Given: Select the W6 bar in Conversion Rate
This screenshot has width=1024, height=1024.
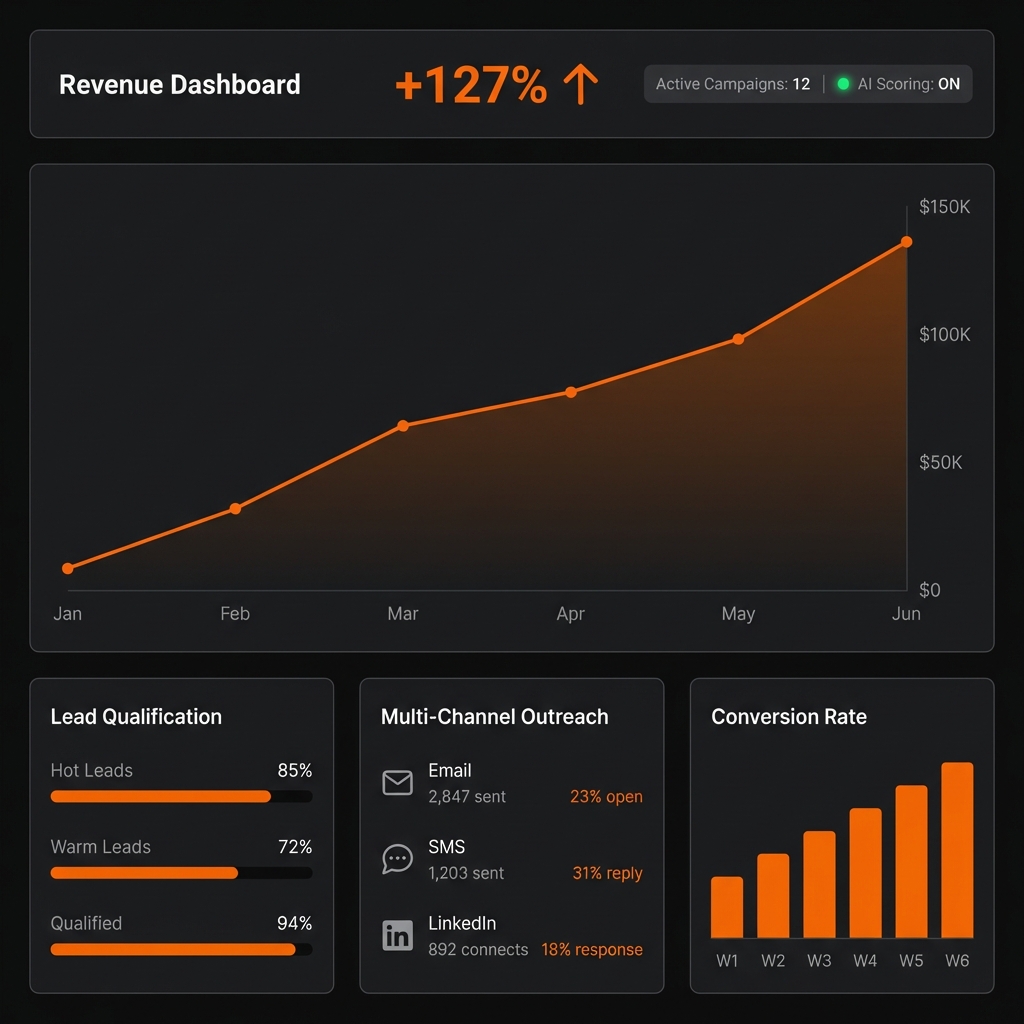Looking at the screenshot, I should (x=957, y=850).
